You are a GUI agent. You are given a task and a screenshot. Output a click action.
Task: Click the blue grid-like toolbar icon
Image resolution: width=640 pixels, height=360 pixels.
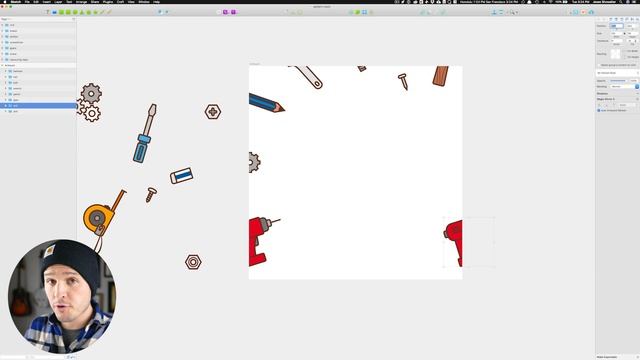364,12
